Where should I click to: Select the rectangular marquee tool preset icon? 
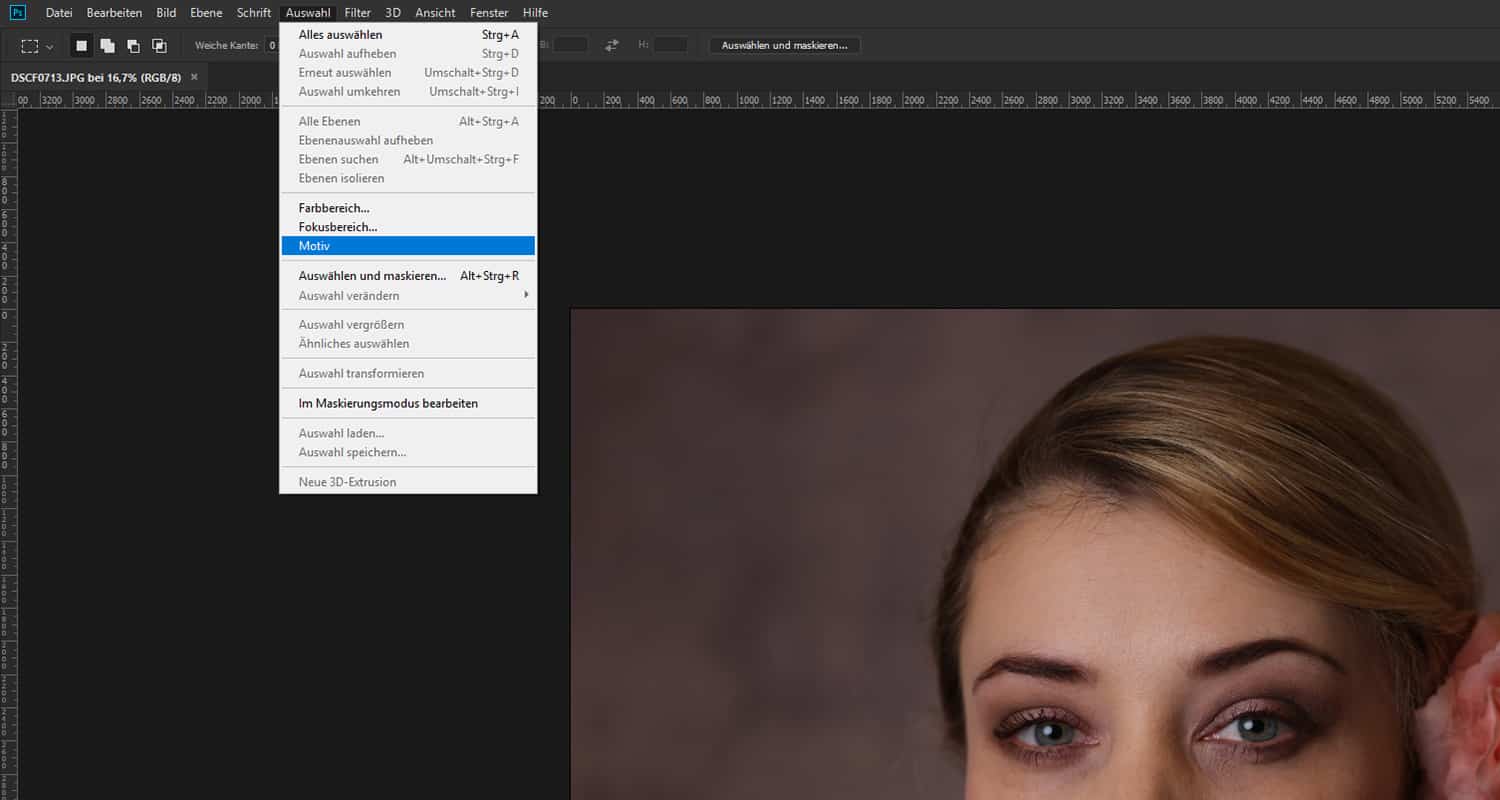[x=30, y=46]
